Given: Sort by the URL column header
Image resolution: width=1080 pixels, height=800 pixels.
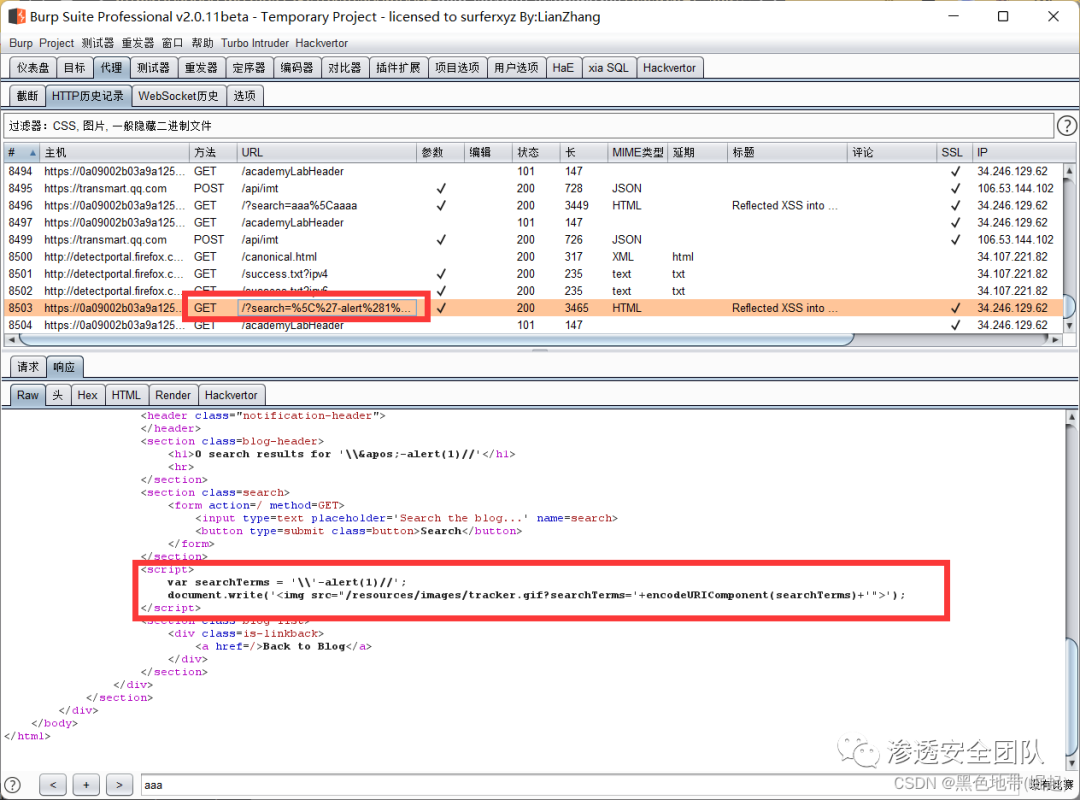Looking at the screenshot, I should click(326, 152).
